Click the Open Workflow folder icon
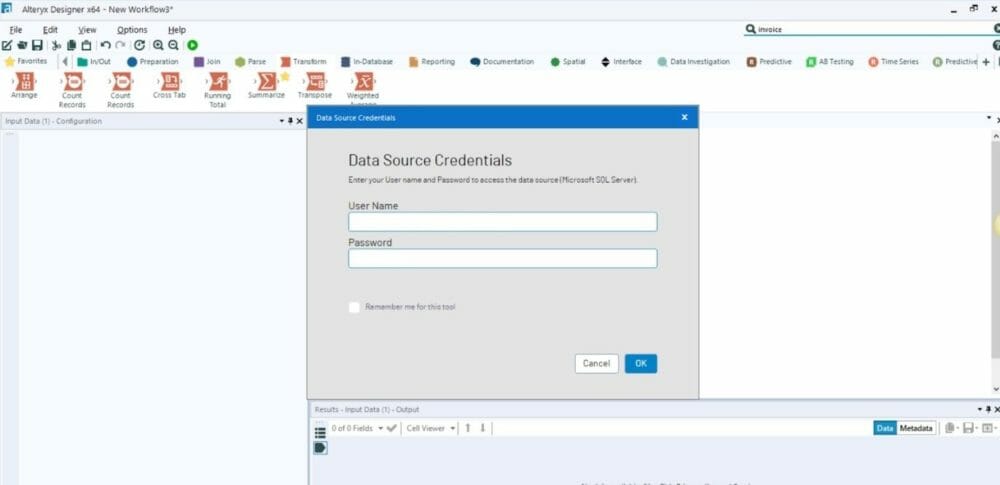The height and width of the screenshot is (485, 1000). 22,45
